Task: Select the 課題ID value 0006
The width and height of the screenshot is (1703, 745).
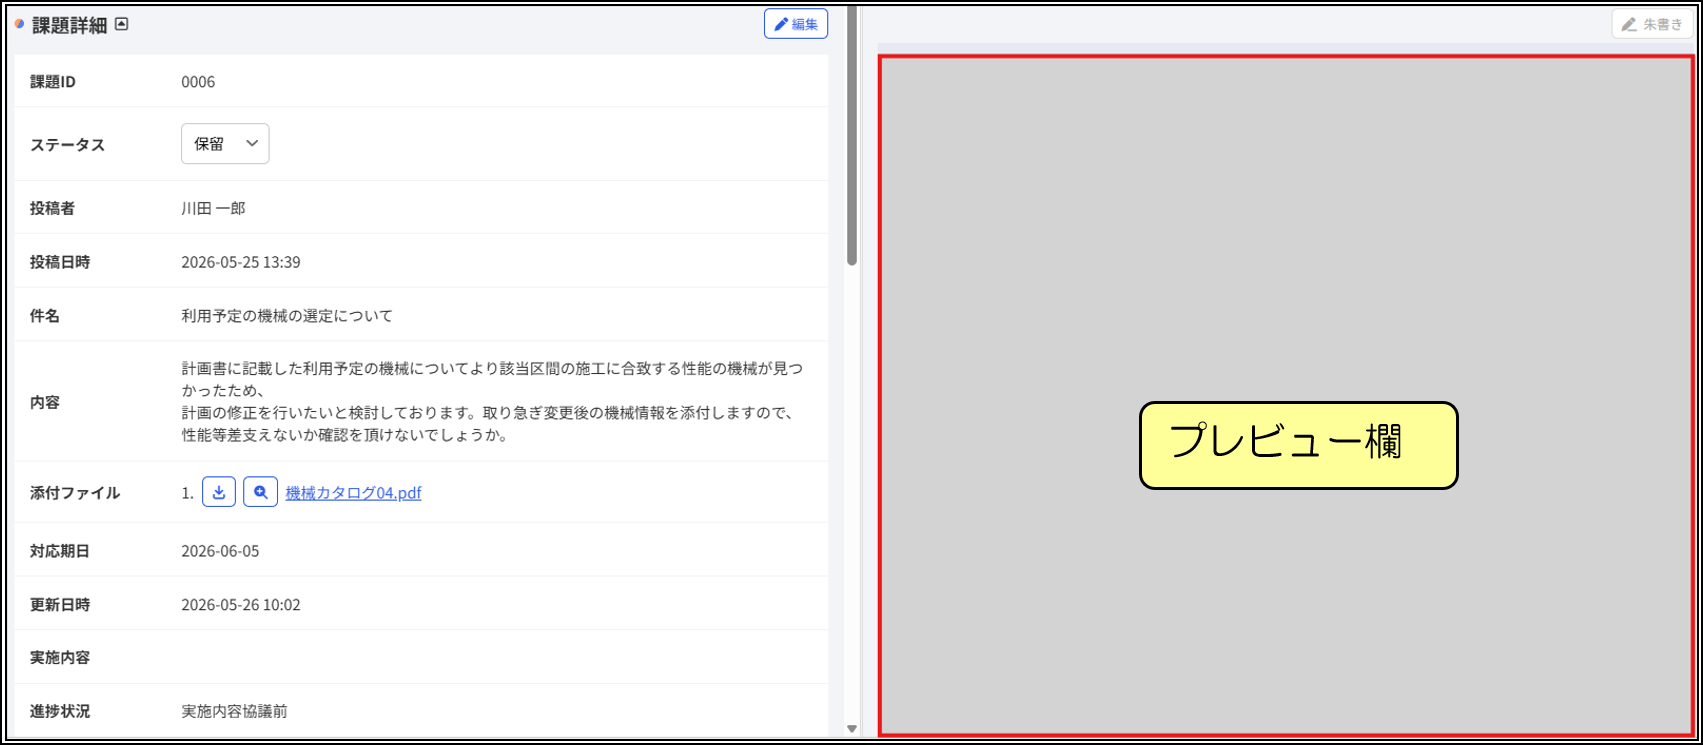Action: click(198, 82)
